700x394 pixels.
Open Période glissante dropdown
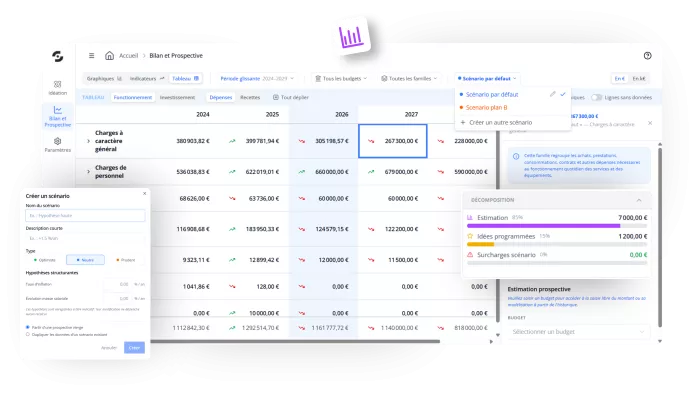click(257, 79)
